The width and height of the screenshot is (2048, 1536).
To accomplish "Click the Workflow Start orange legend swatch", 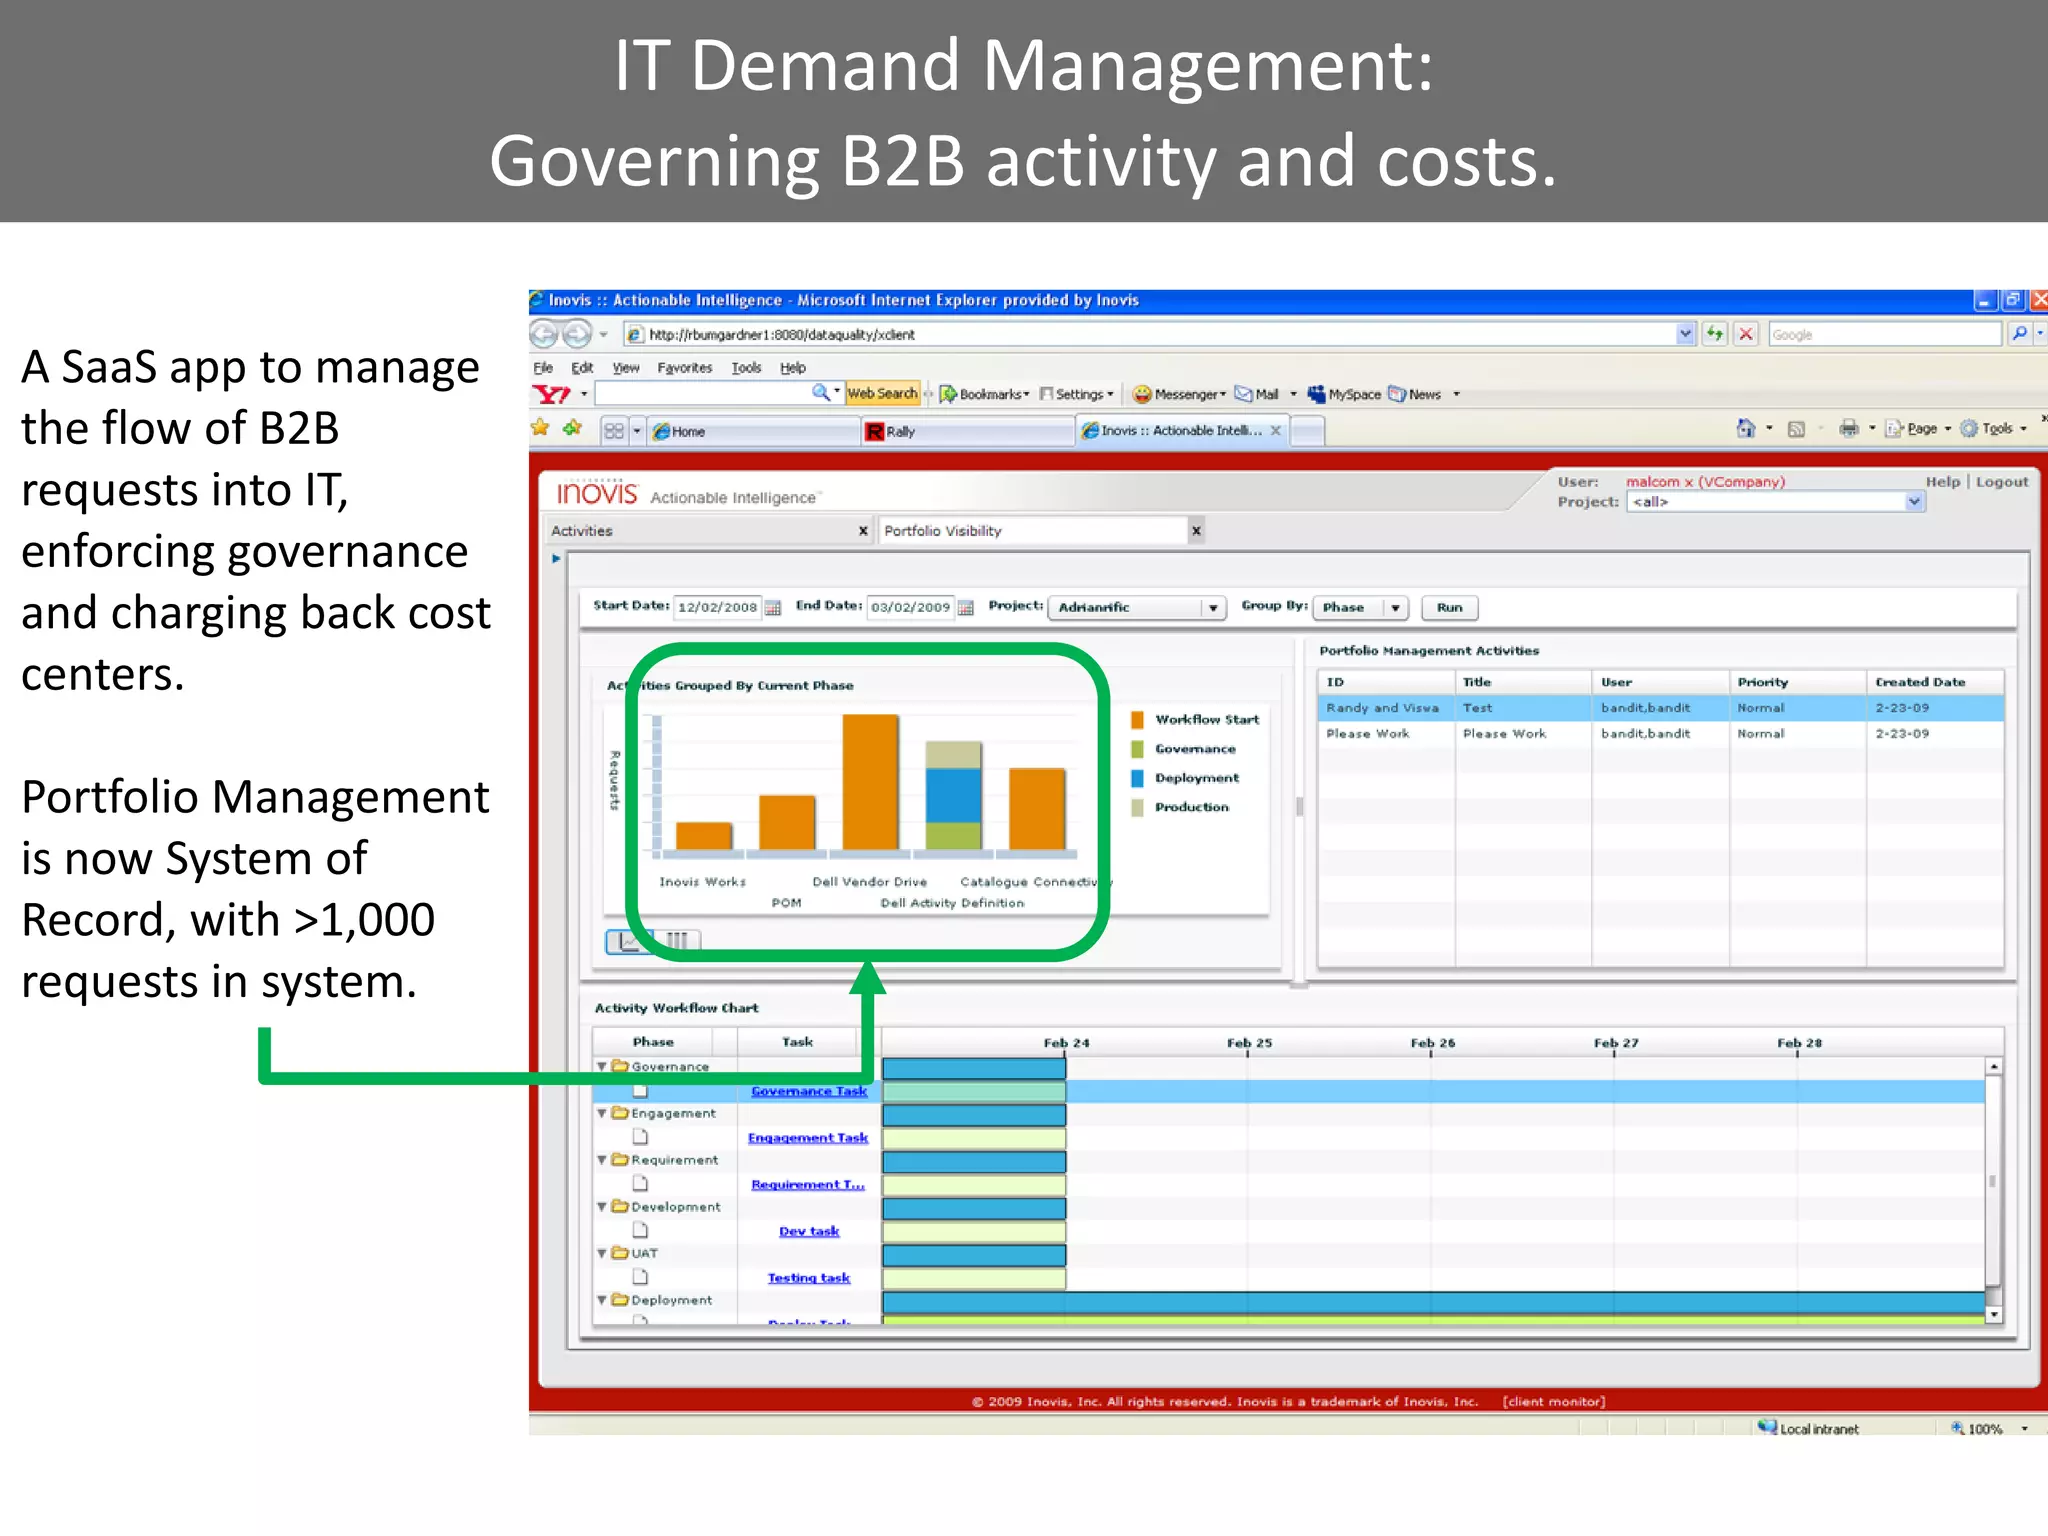I will coord(1137,719).
